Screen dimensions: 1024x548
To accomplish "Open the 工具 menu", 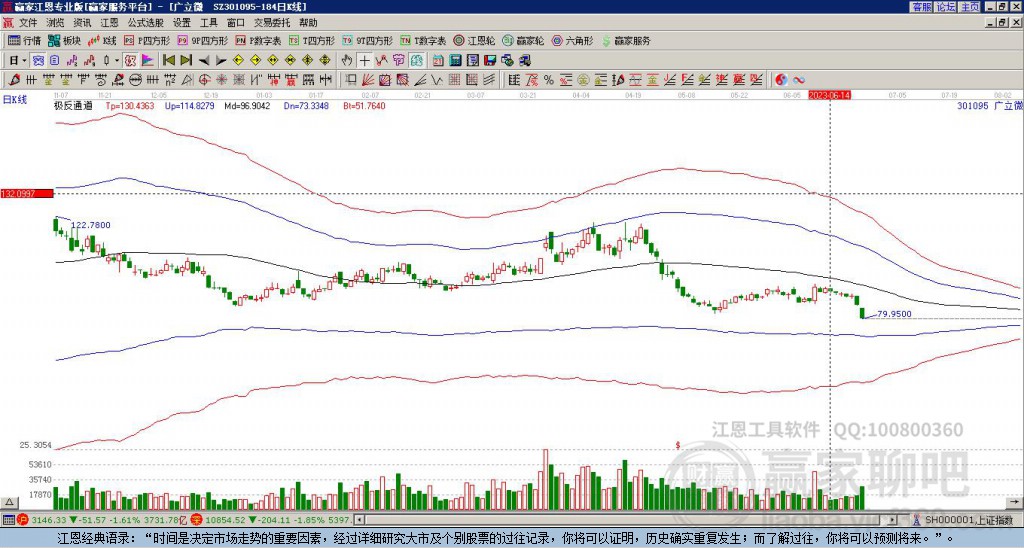I will click(208, 23).
